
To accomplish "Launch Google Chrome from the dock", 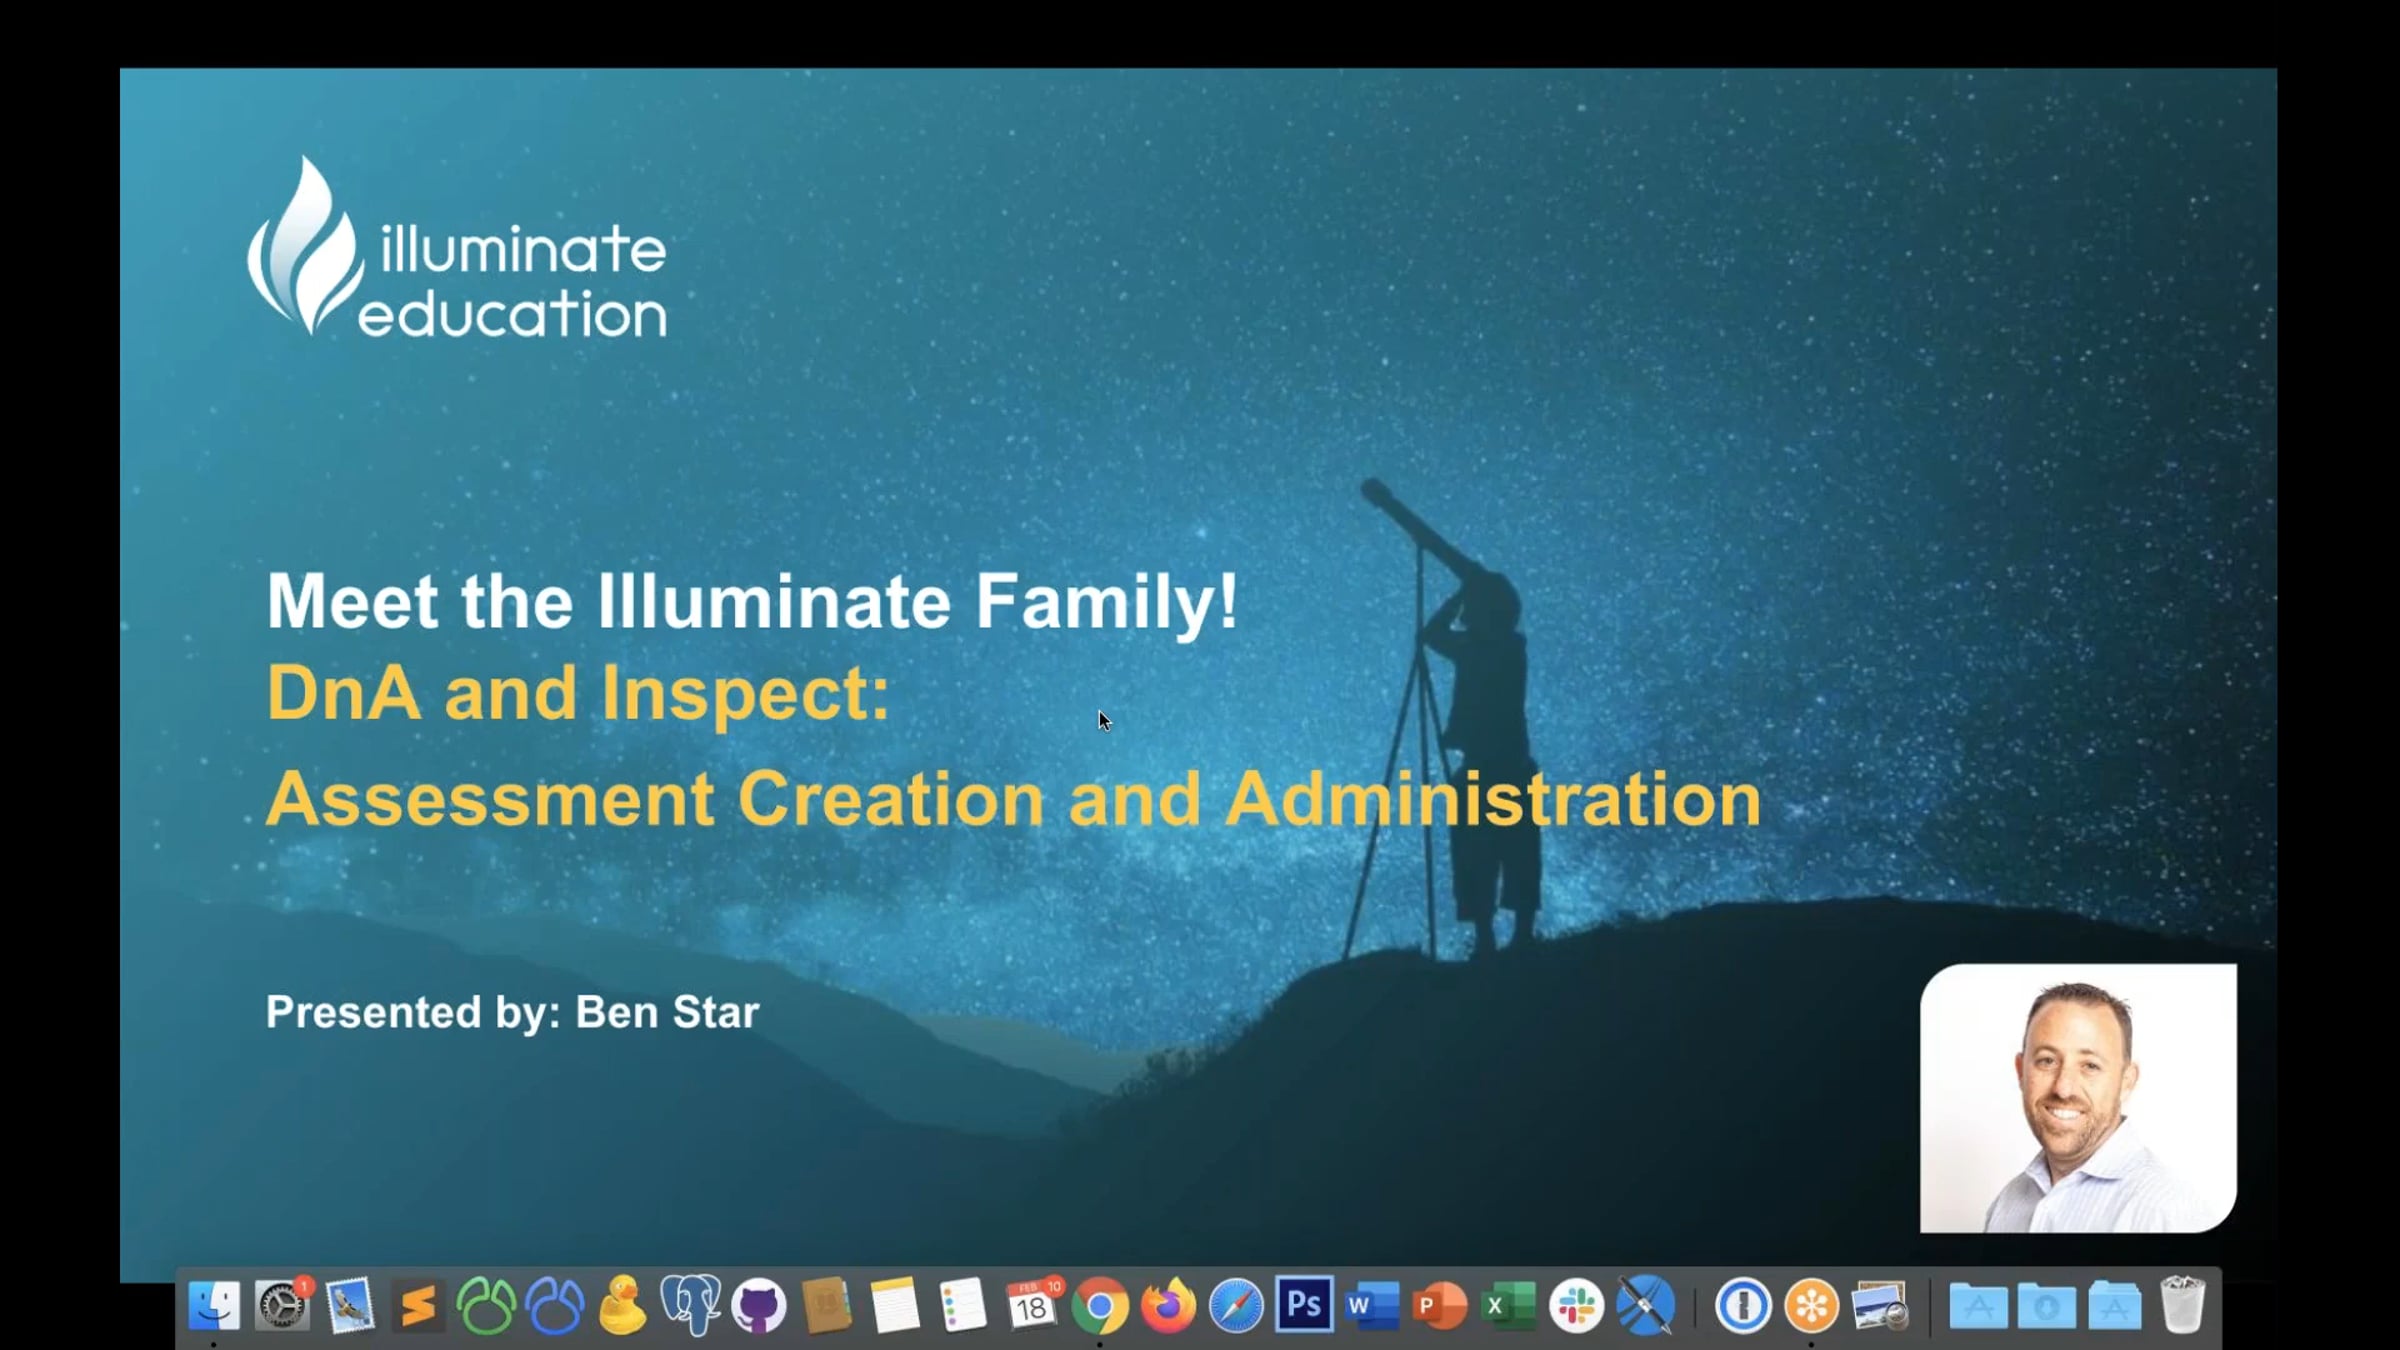I will point(1100,1305).
